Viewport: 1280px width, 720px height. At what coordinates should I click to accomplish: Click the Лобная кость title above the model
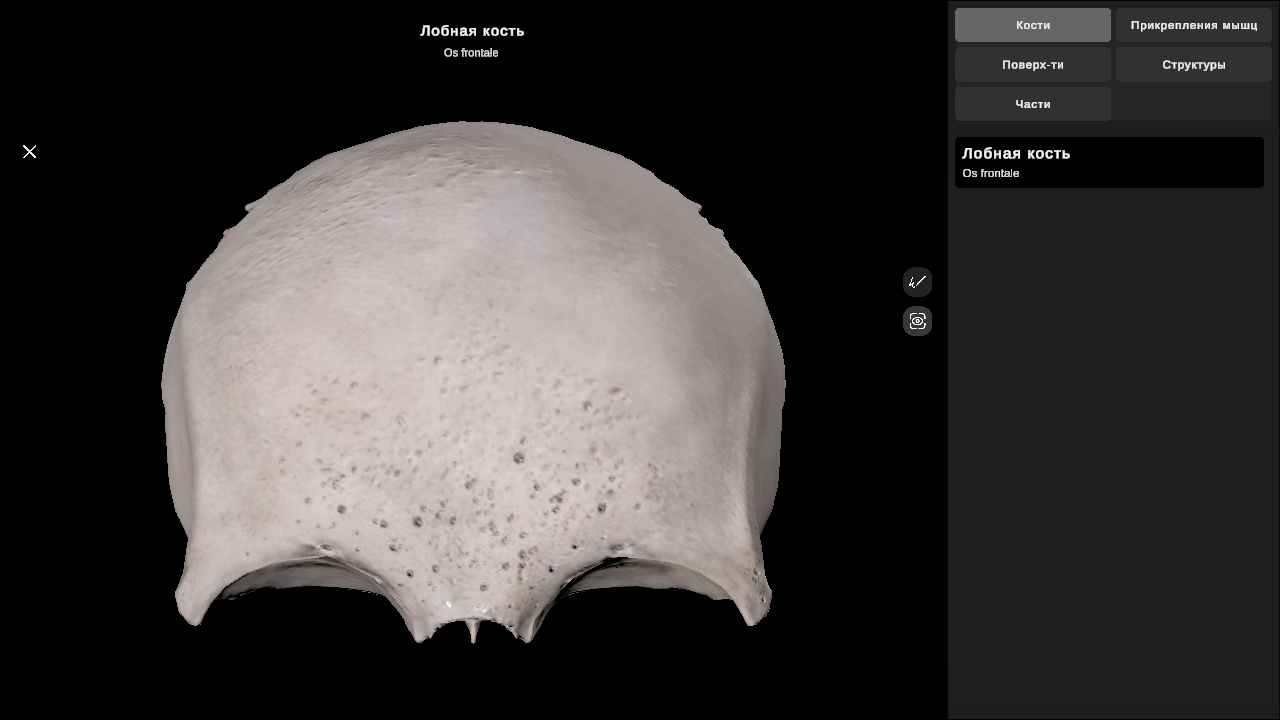pyautogui.click(x=472, y=31)
